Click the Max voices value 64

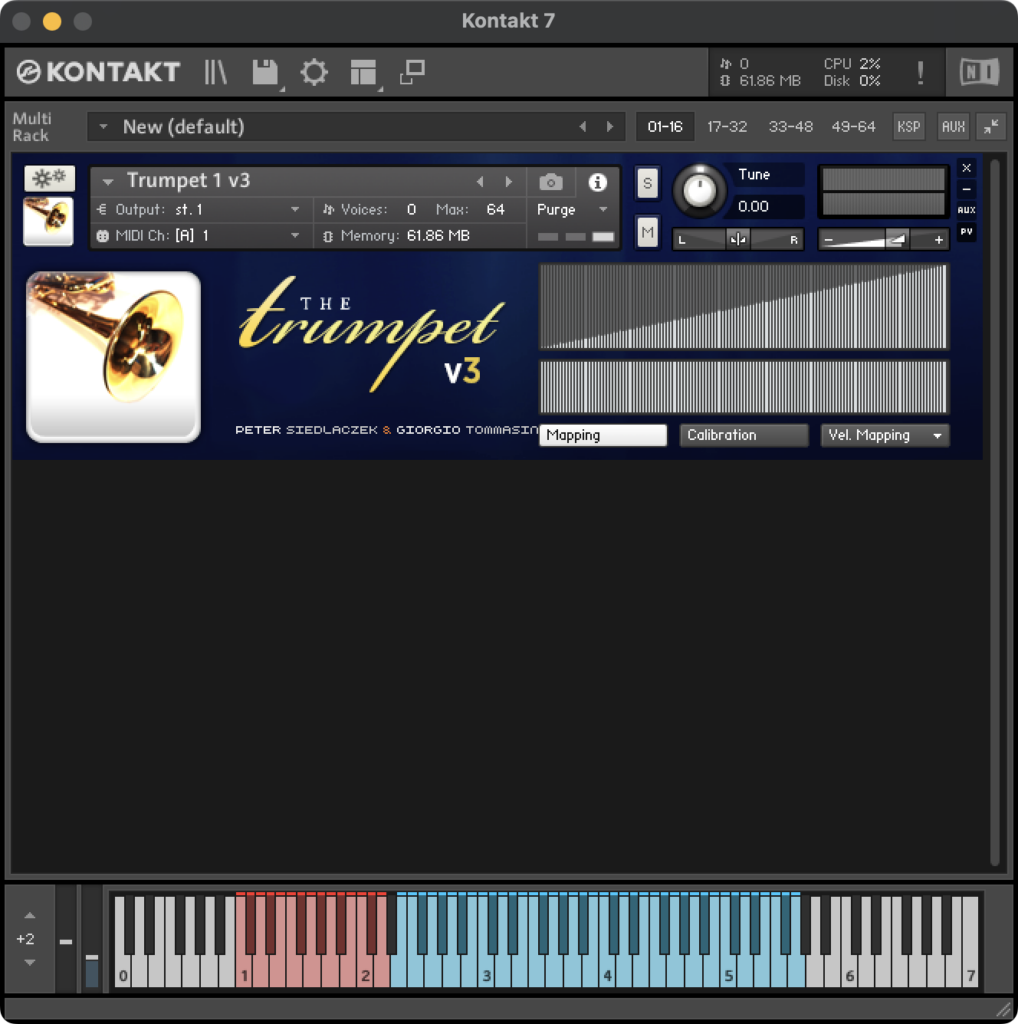(495, 210)
